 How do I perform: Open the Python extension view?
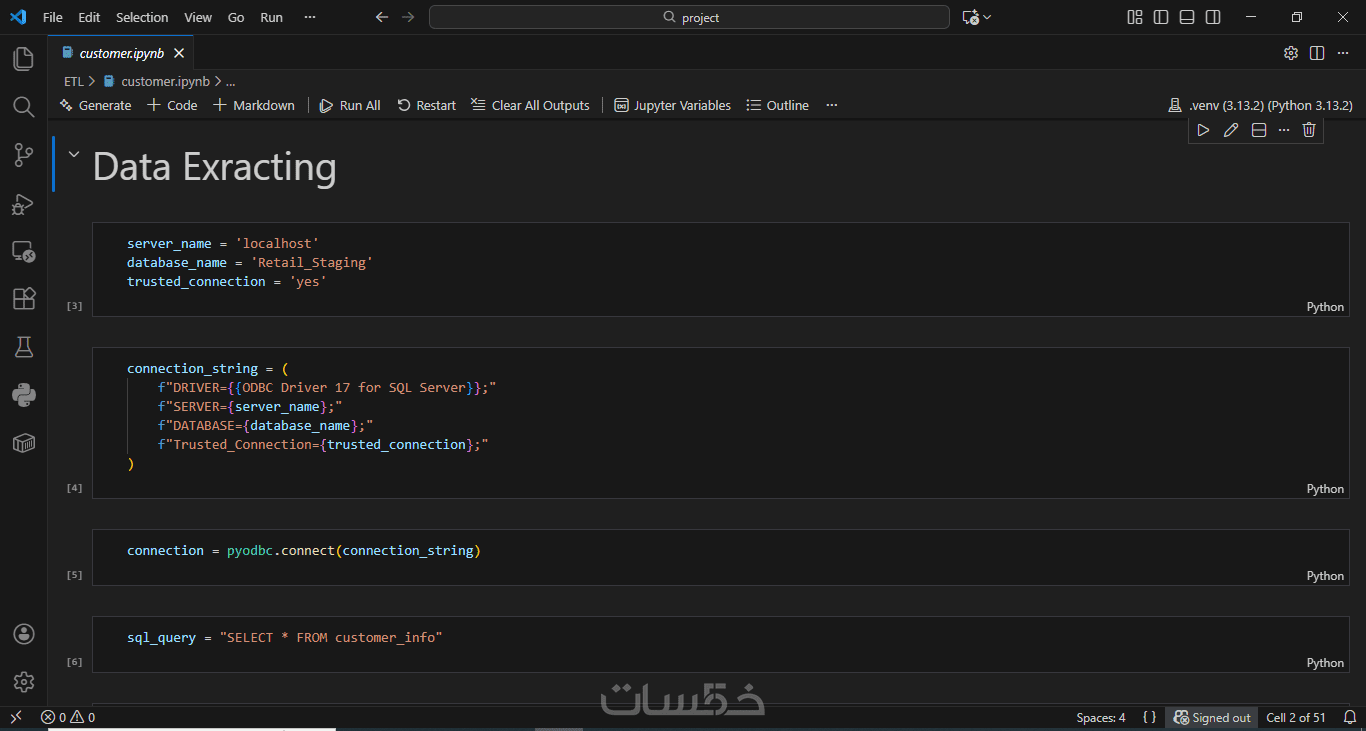(x=23, y=395)
